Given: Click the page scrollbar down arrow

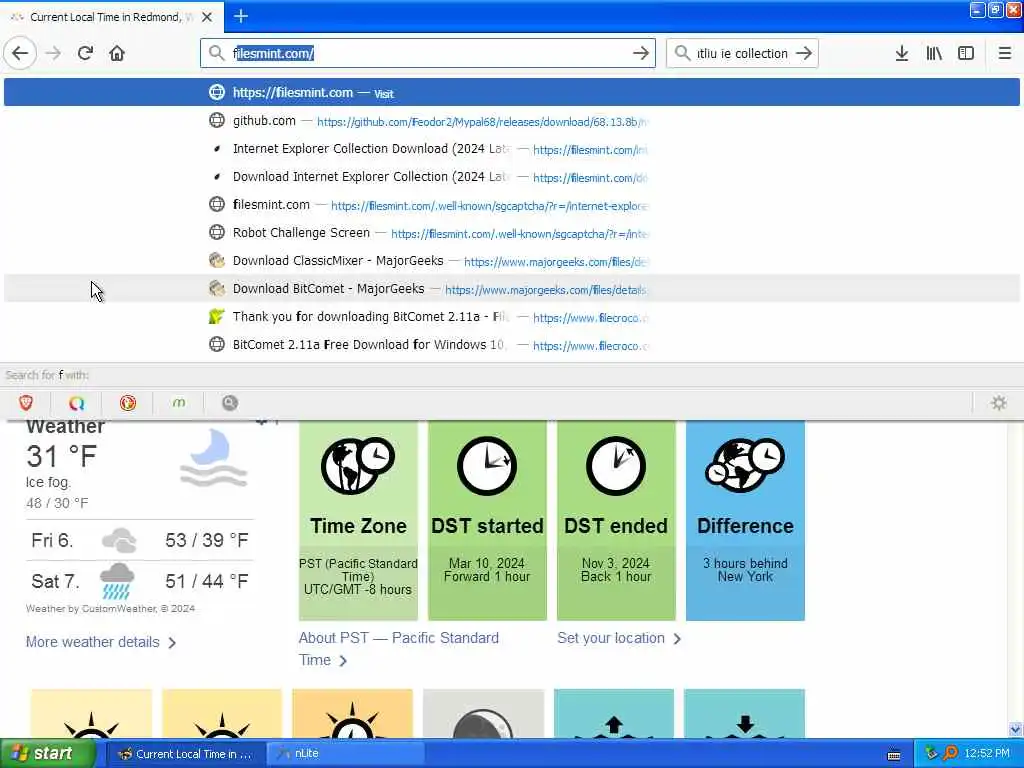Looking at the screenshot, I should [x=1015, y=729].
